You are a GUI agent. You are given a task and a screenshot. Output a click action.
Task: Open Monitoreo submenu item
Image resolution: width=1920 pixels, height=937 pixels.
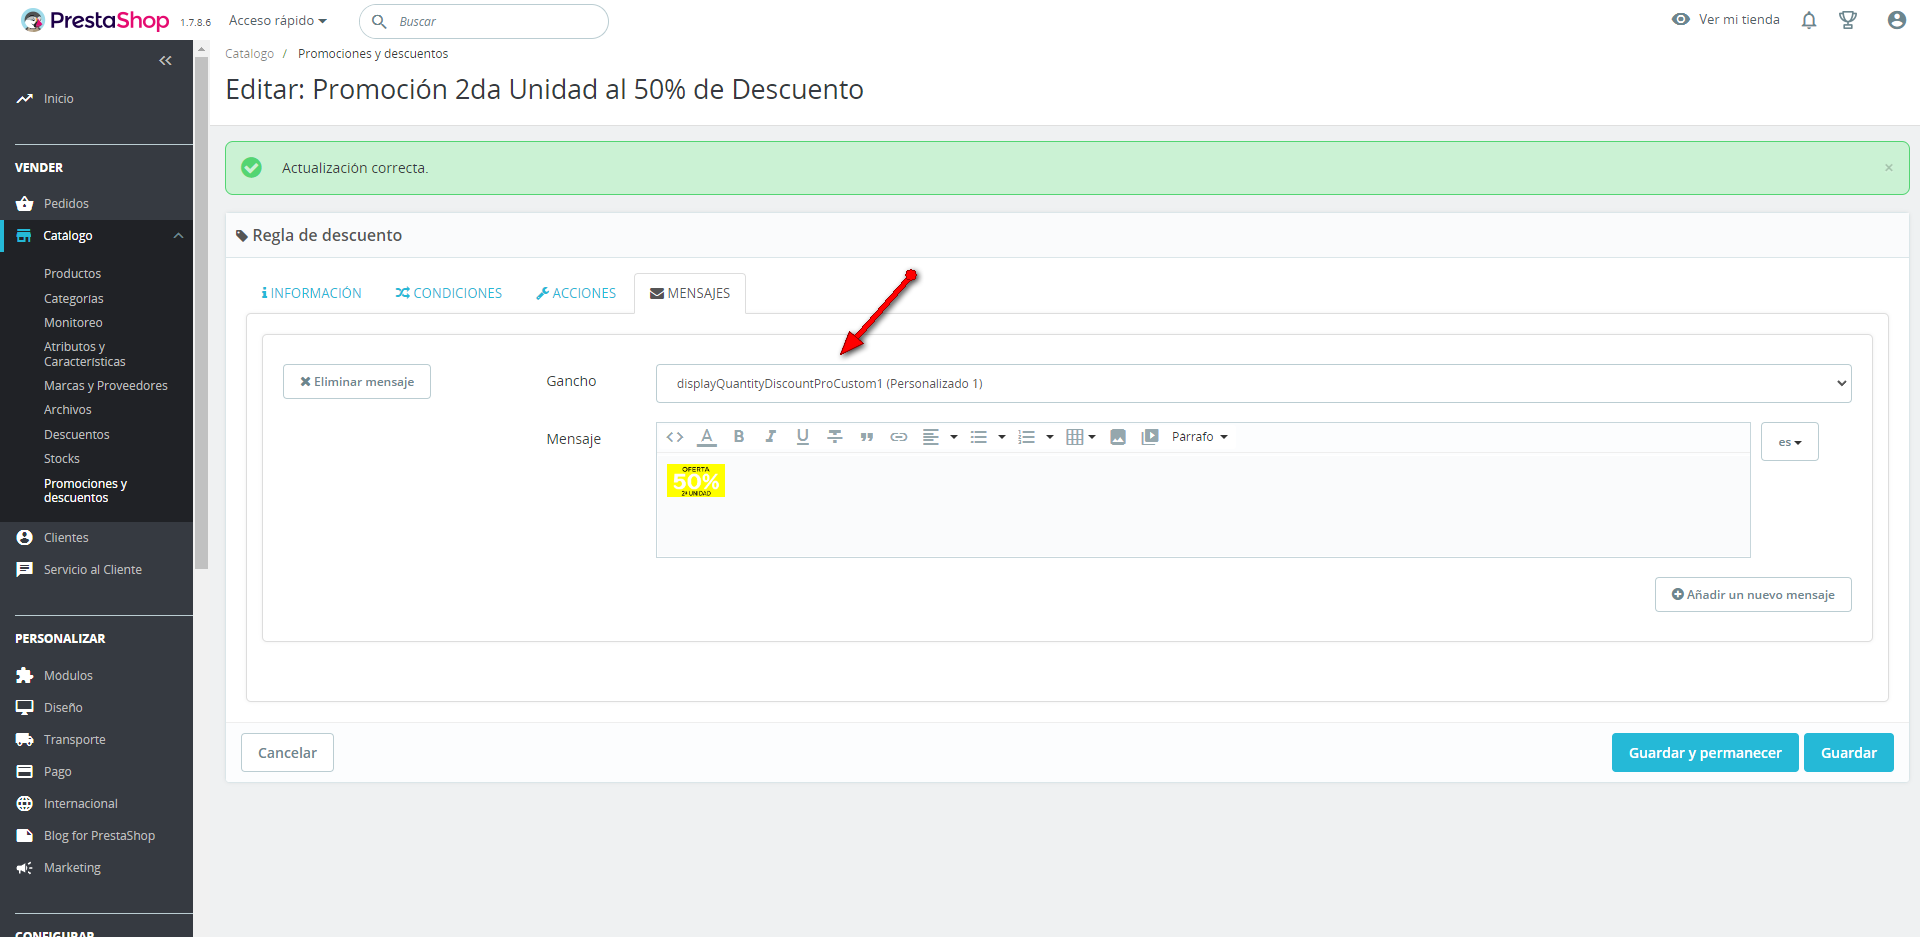click(73, 323)
